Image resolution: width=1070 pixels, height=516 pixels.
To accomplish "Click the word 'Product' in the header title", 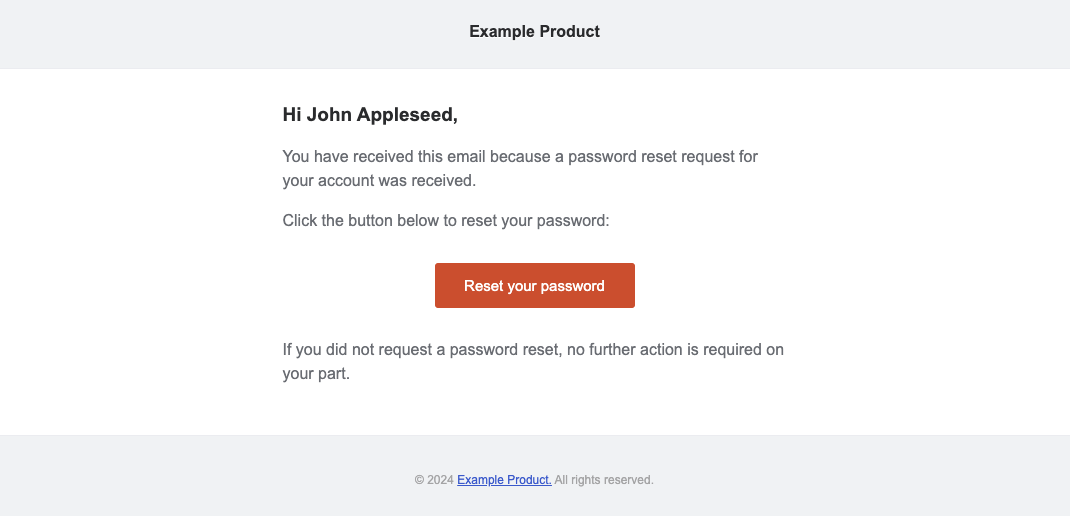I will (570, 32).
